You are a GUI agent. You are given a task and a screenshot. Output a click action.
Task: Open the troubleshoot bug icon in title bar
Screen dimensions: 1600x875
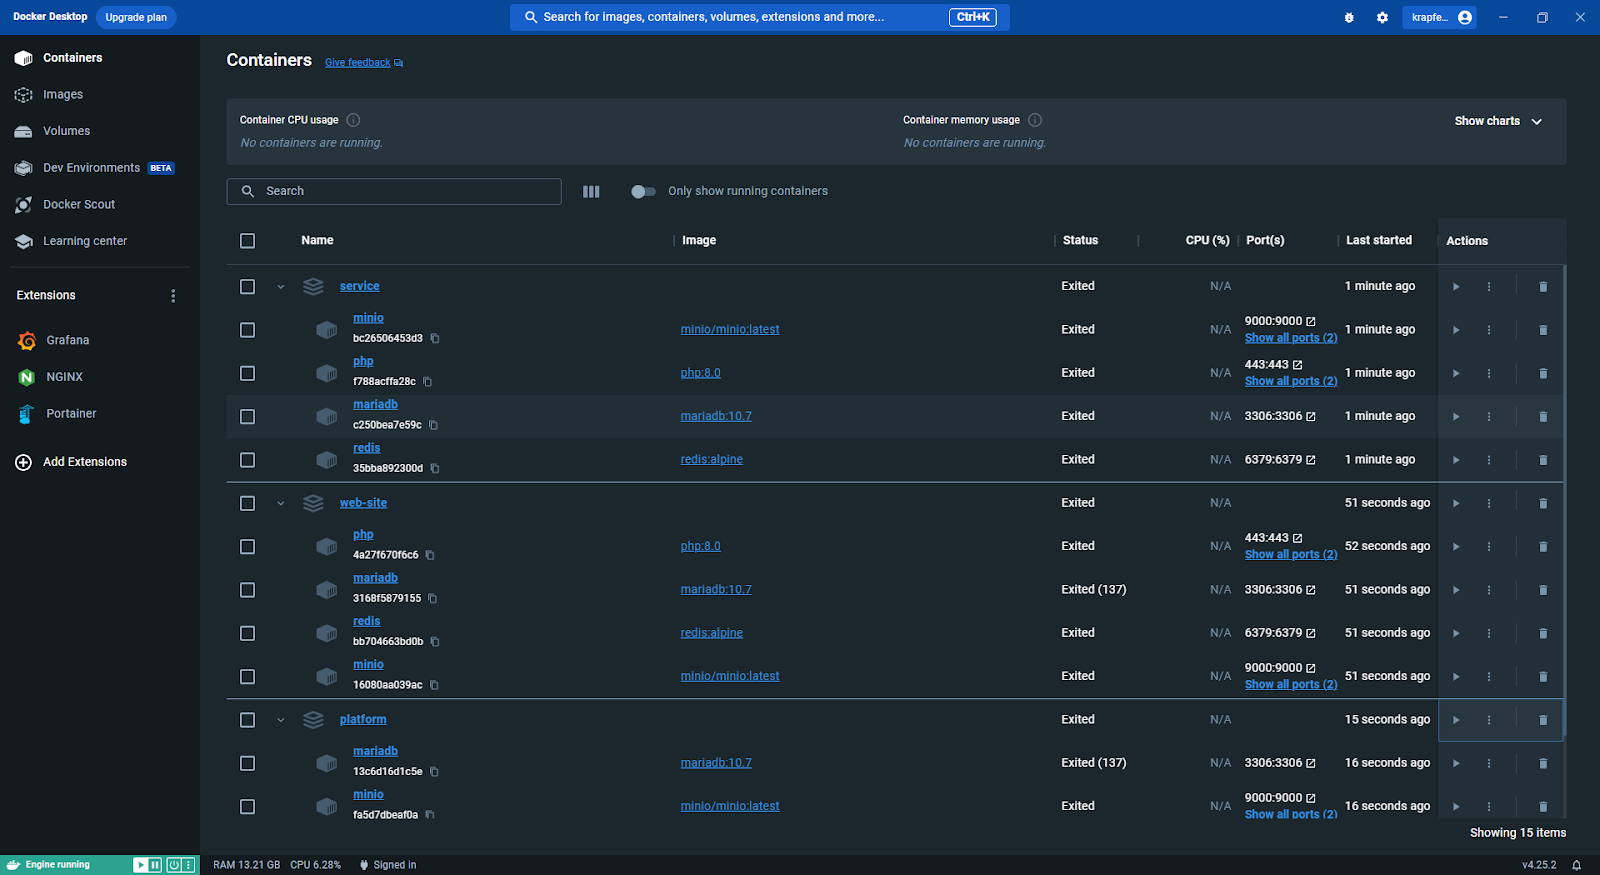point(1349,18)
